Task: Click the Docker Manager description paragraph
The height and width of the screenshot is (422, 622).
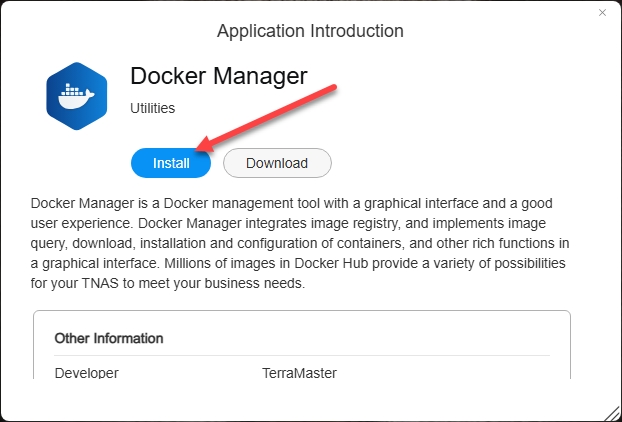Action: pyautogui.click(x=300, y=243)
